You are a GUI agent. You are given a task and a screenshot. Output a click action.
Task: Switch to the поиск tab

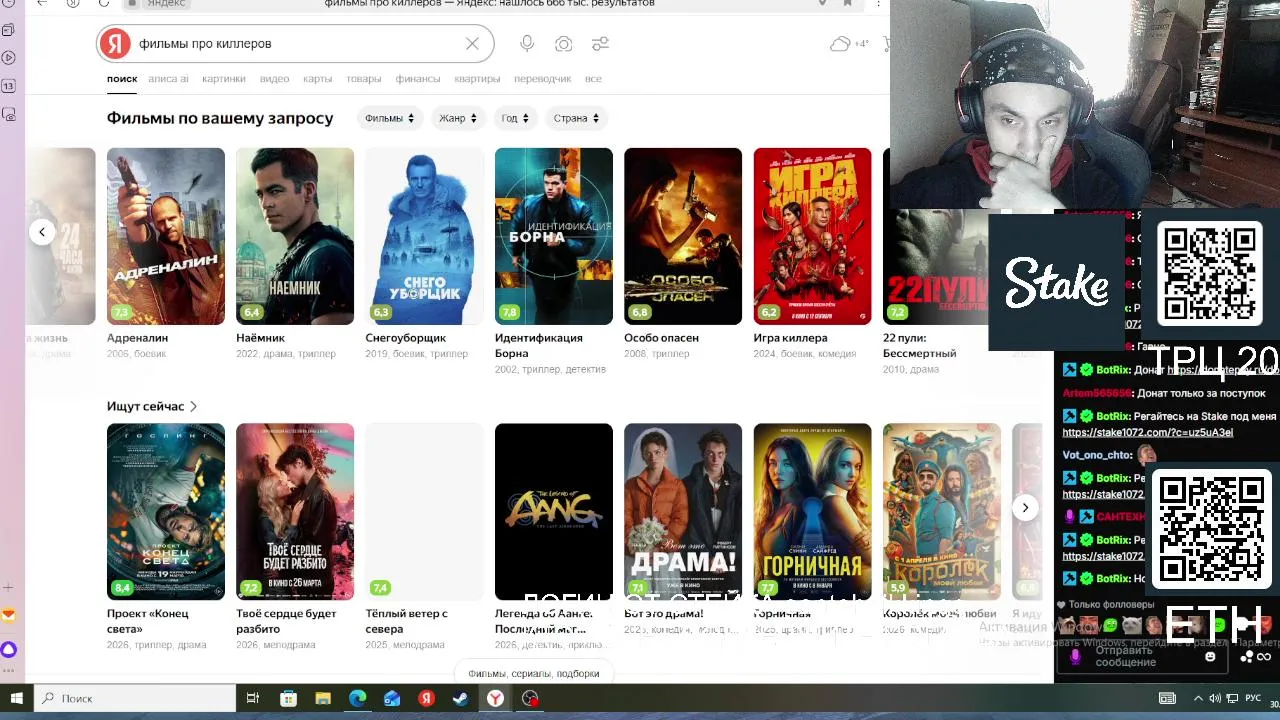[x=122, y=79]
